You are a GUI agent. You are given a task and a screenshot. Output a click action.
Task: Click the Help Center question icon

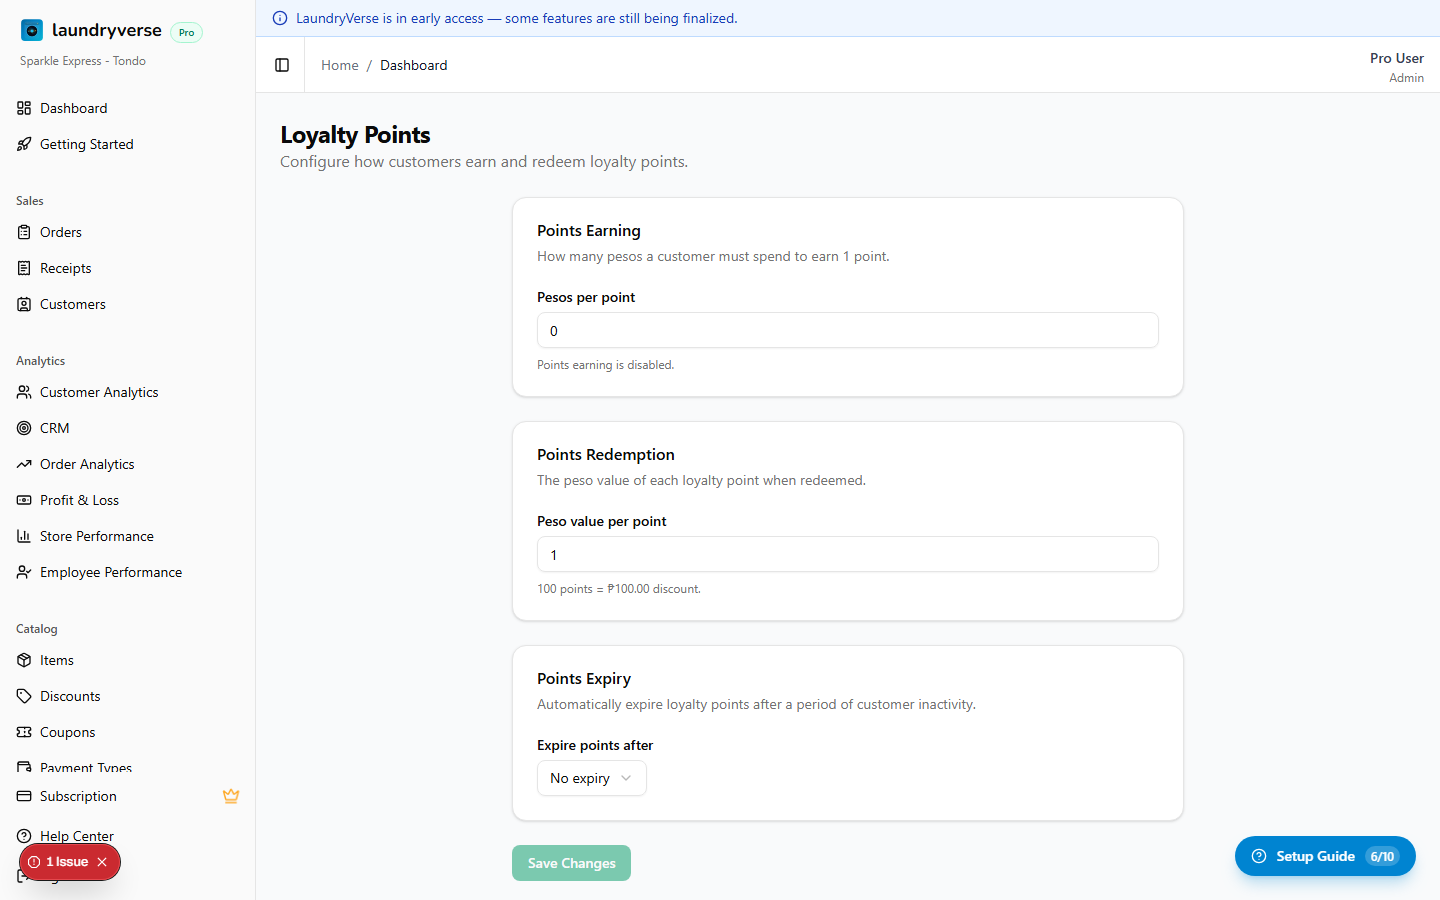(x=24, y=836)
